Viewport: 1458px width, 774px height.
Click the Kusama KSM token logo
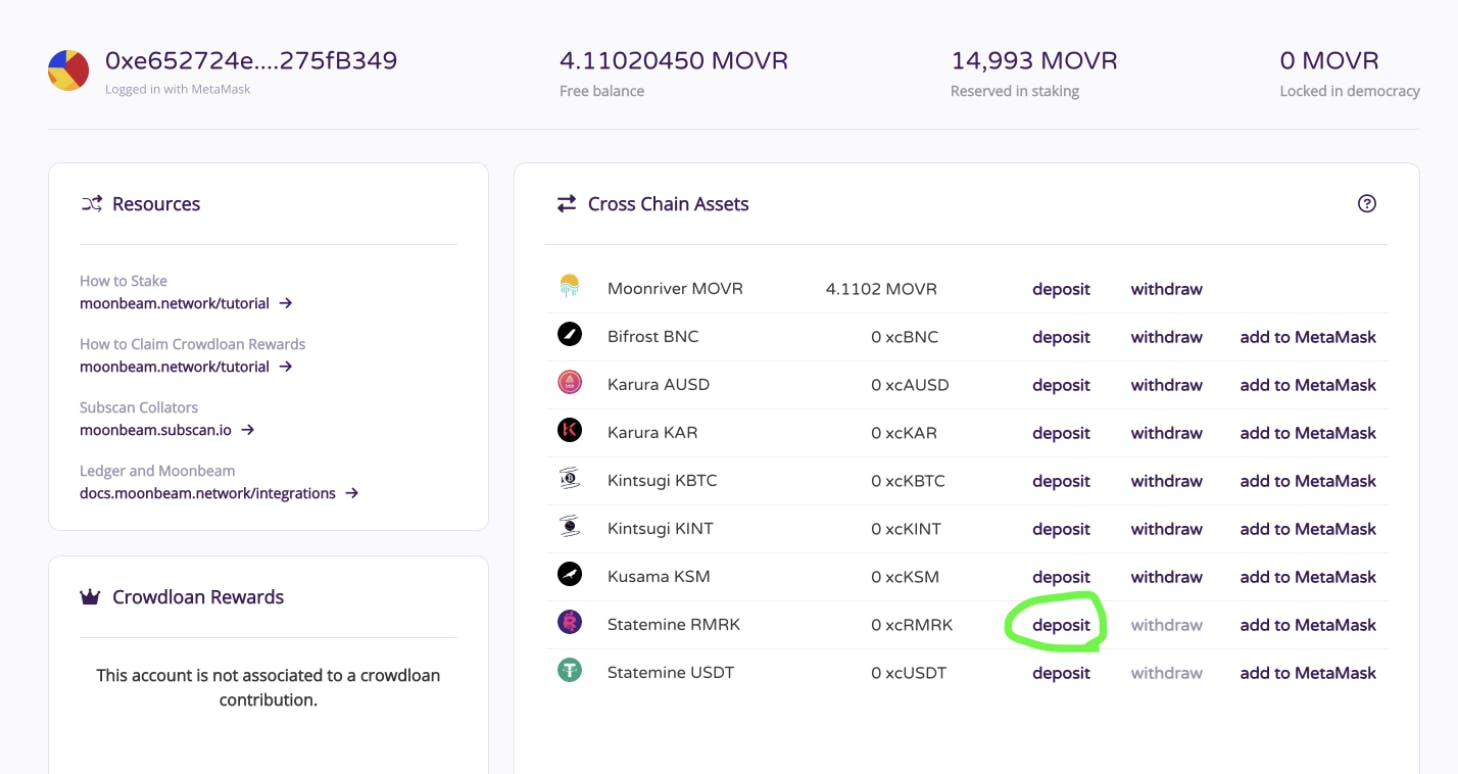pyautogui.click(x=569, y=574)
